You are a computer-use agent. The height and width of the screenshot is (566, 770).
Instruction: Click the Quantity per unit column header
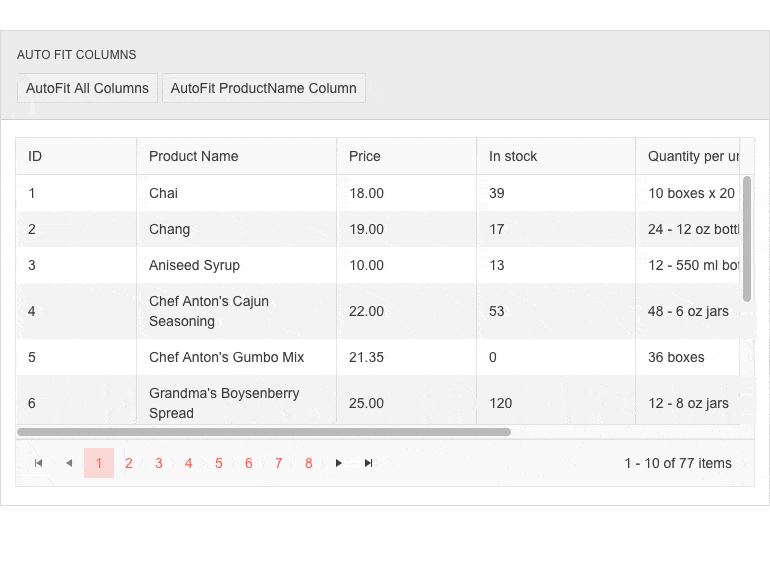[688, 156]
